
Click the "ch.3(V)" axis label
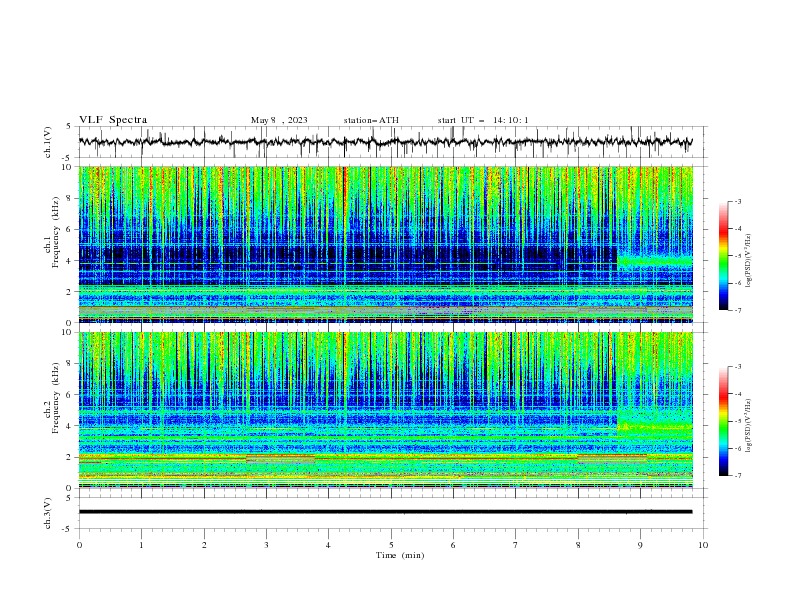click(48, 513)
